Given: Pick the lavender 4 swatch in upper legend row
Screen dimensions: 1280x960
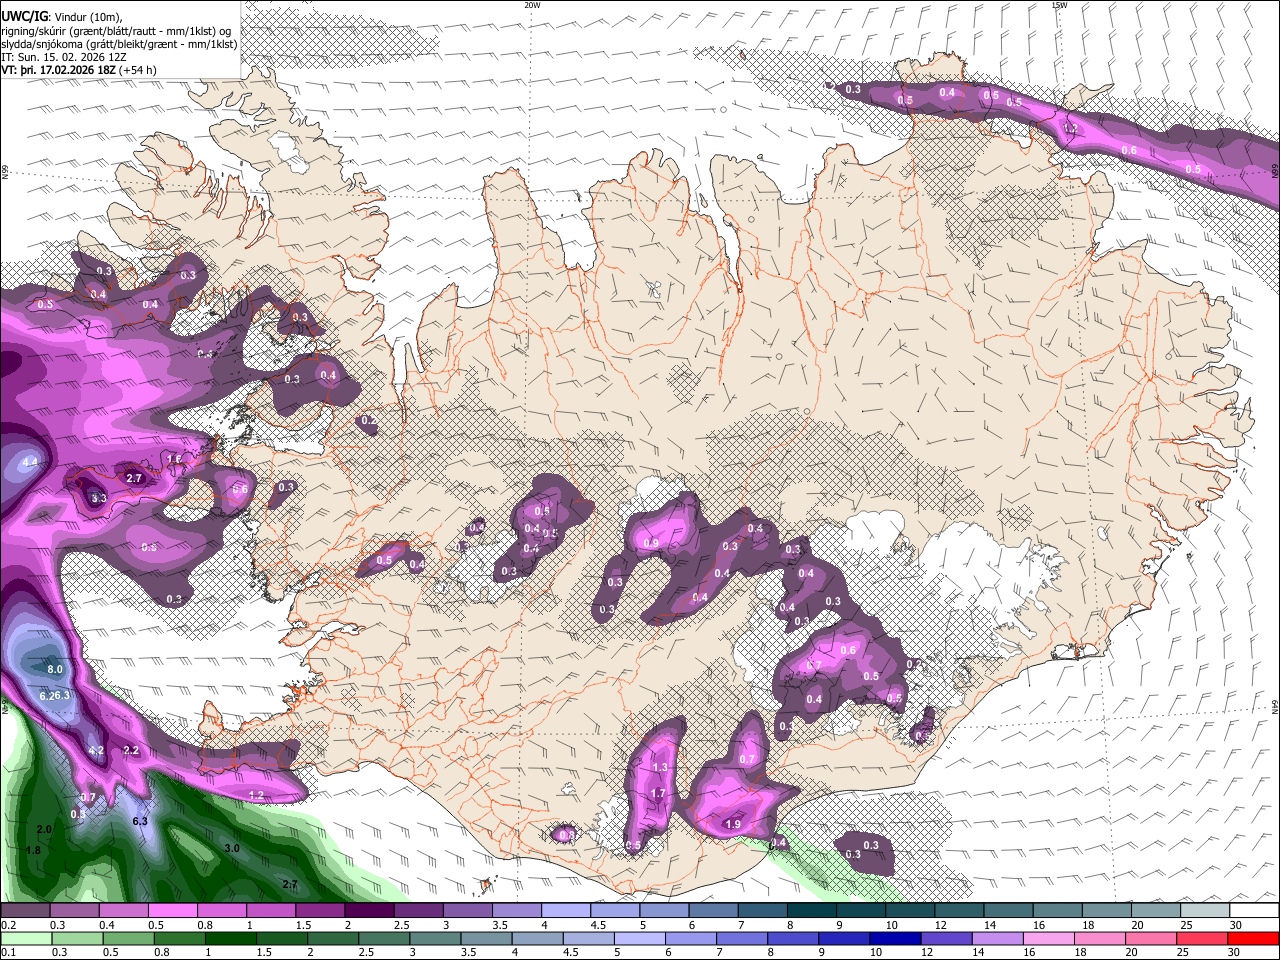Looking at the screenshot, I should pyautogui.click(x=566, y=911).
